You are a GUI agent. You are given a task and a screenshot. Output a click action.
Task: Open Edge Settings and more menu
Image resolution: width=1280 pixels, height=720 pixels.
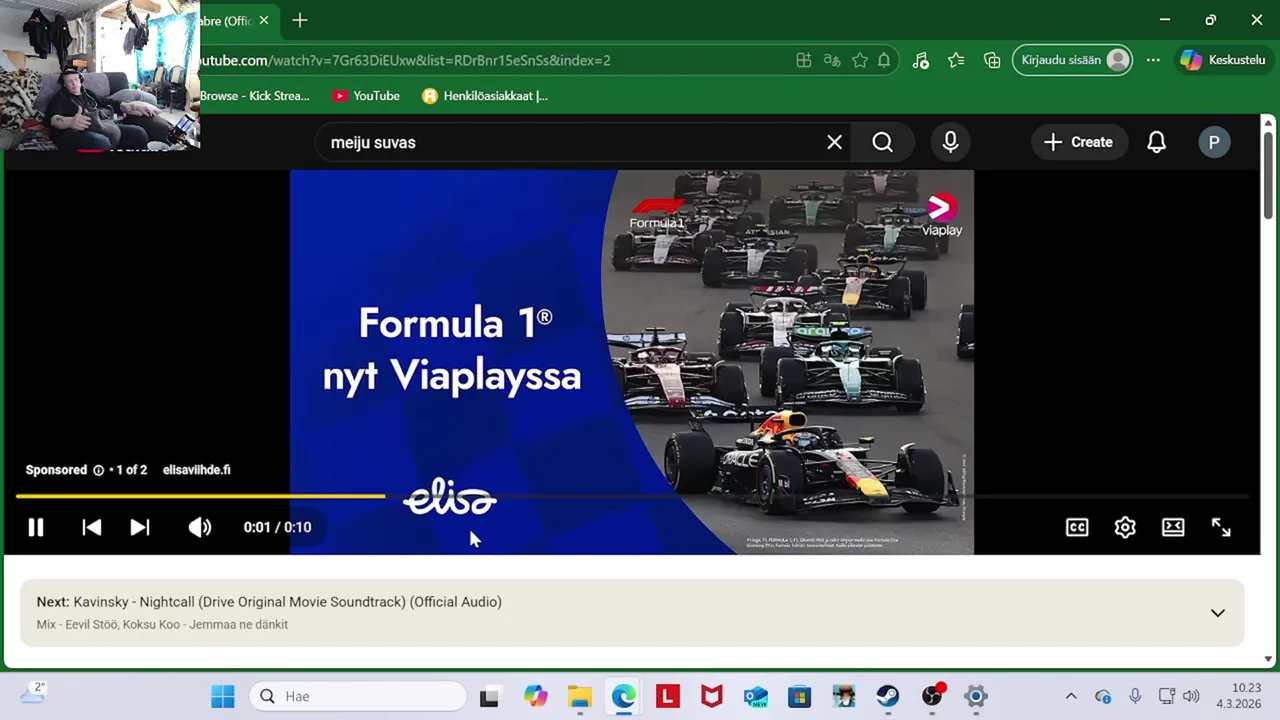click(x=1153, y=60)
